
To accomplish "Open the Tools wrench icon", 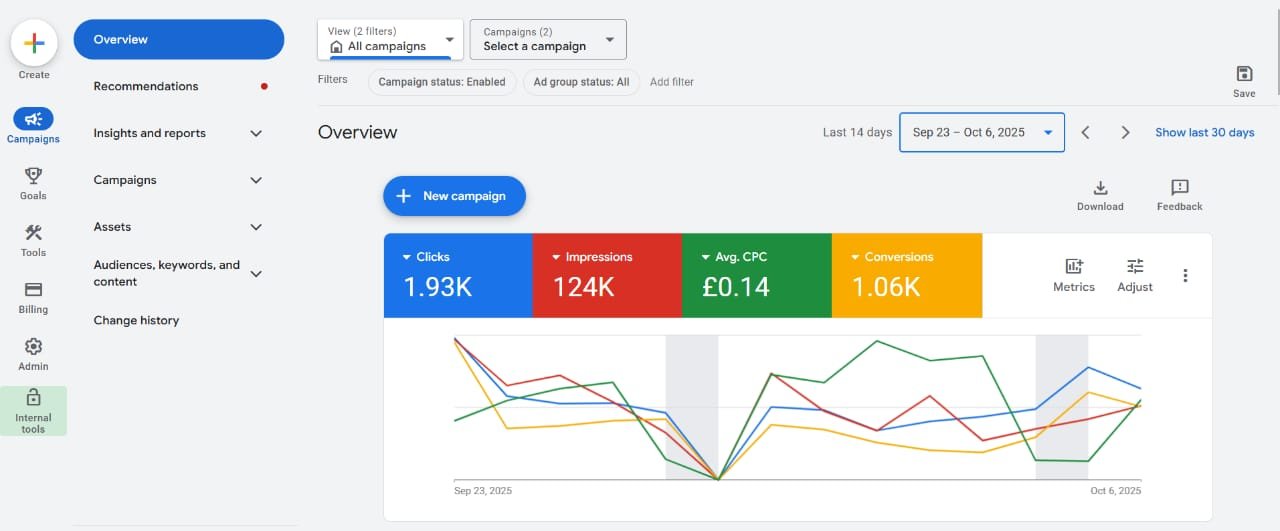I will pos(33,233).
